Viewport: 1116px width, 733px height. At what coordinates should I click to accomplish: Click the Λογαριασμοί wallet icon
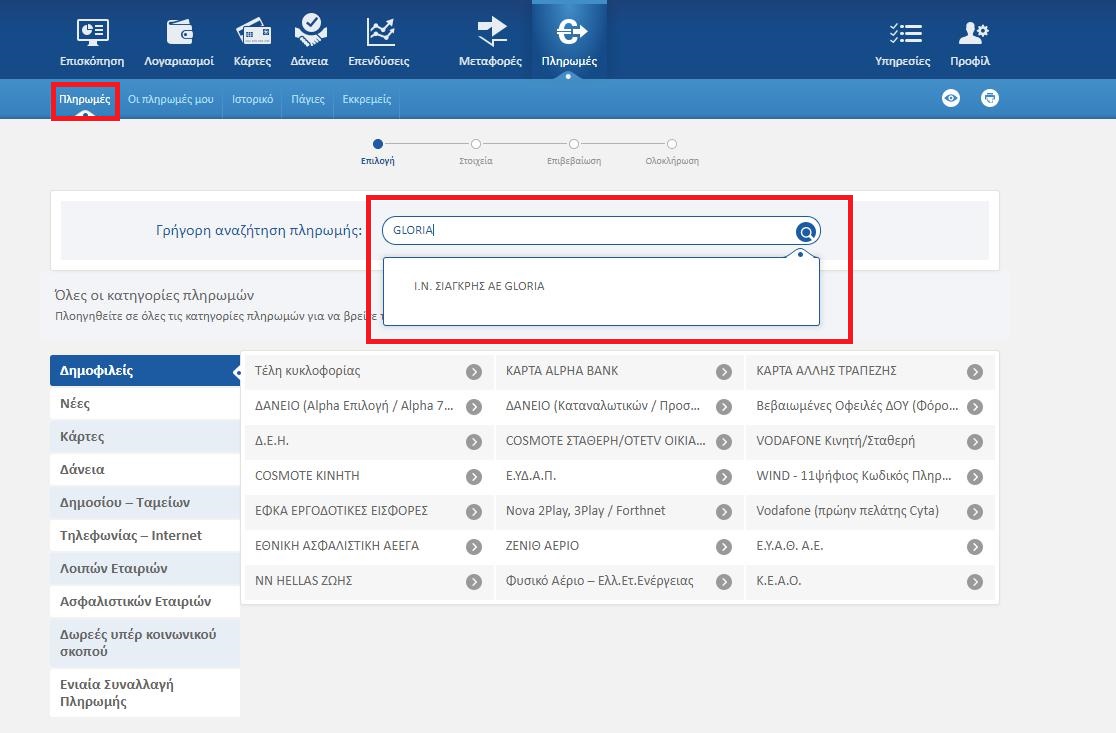[x=179, y=33]
